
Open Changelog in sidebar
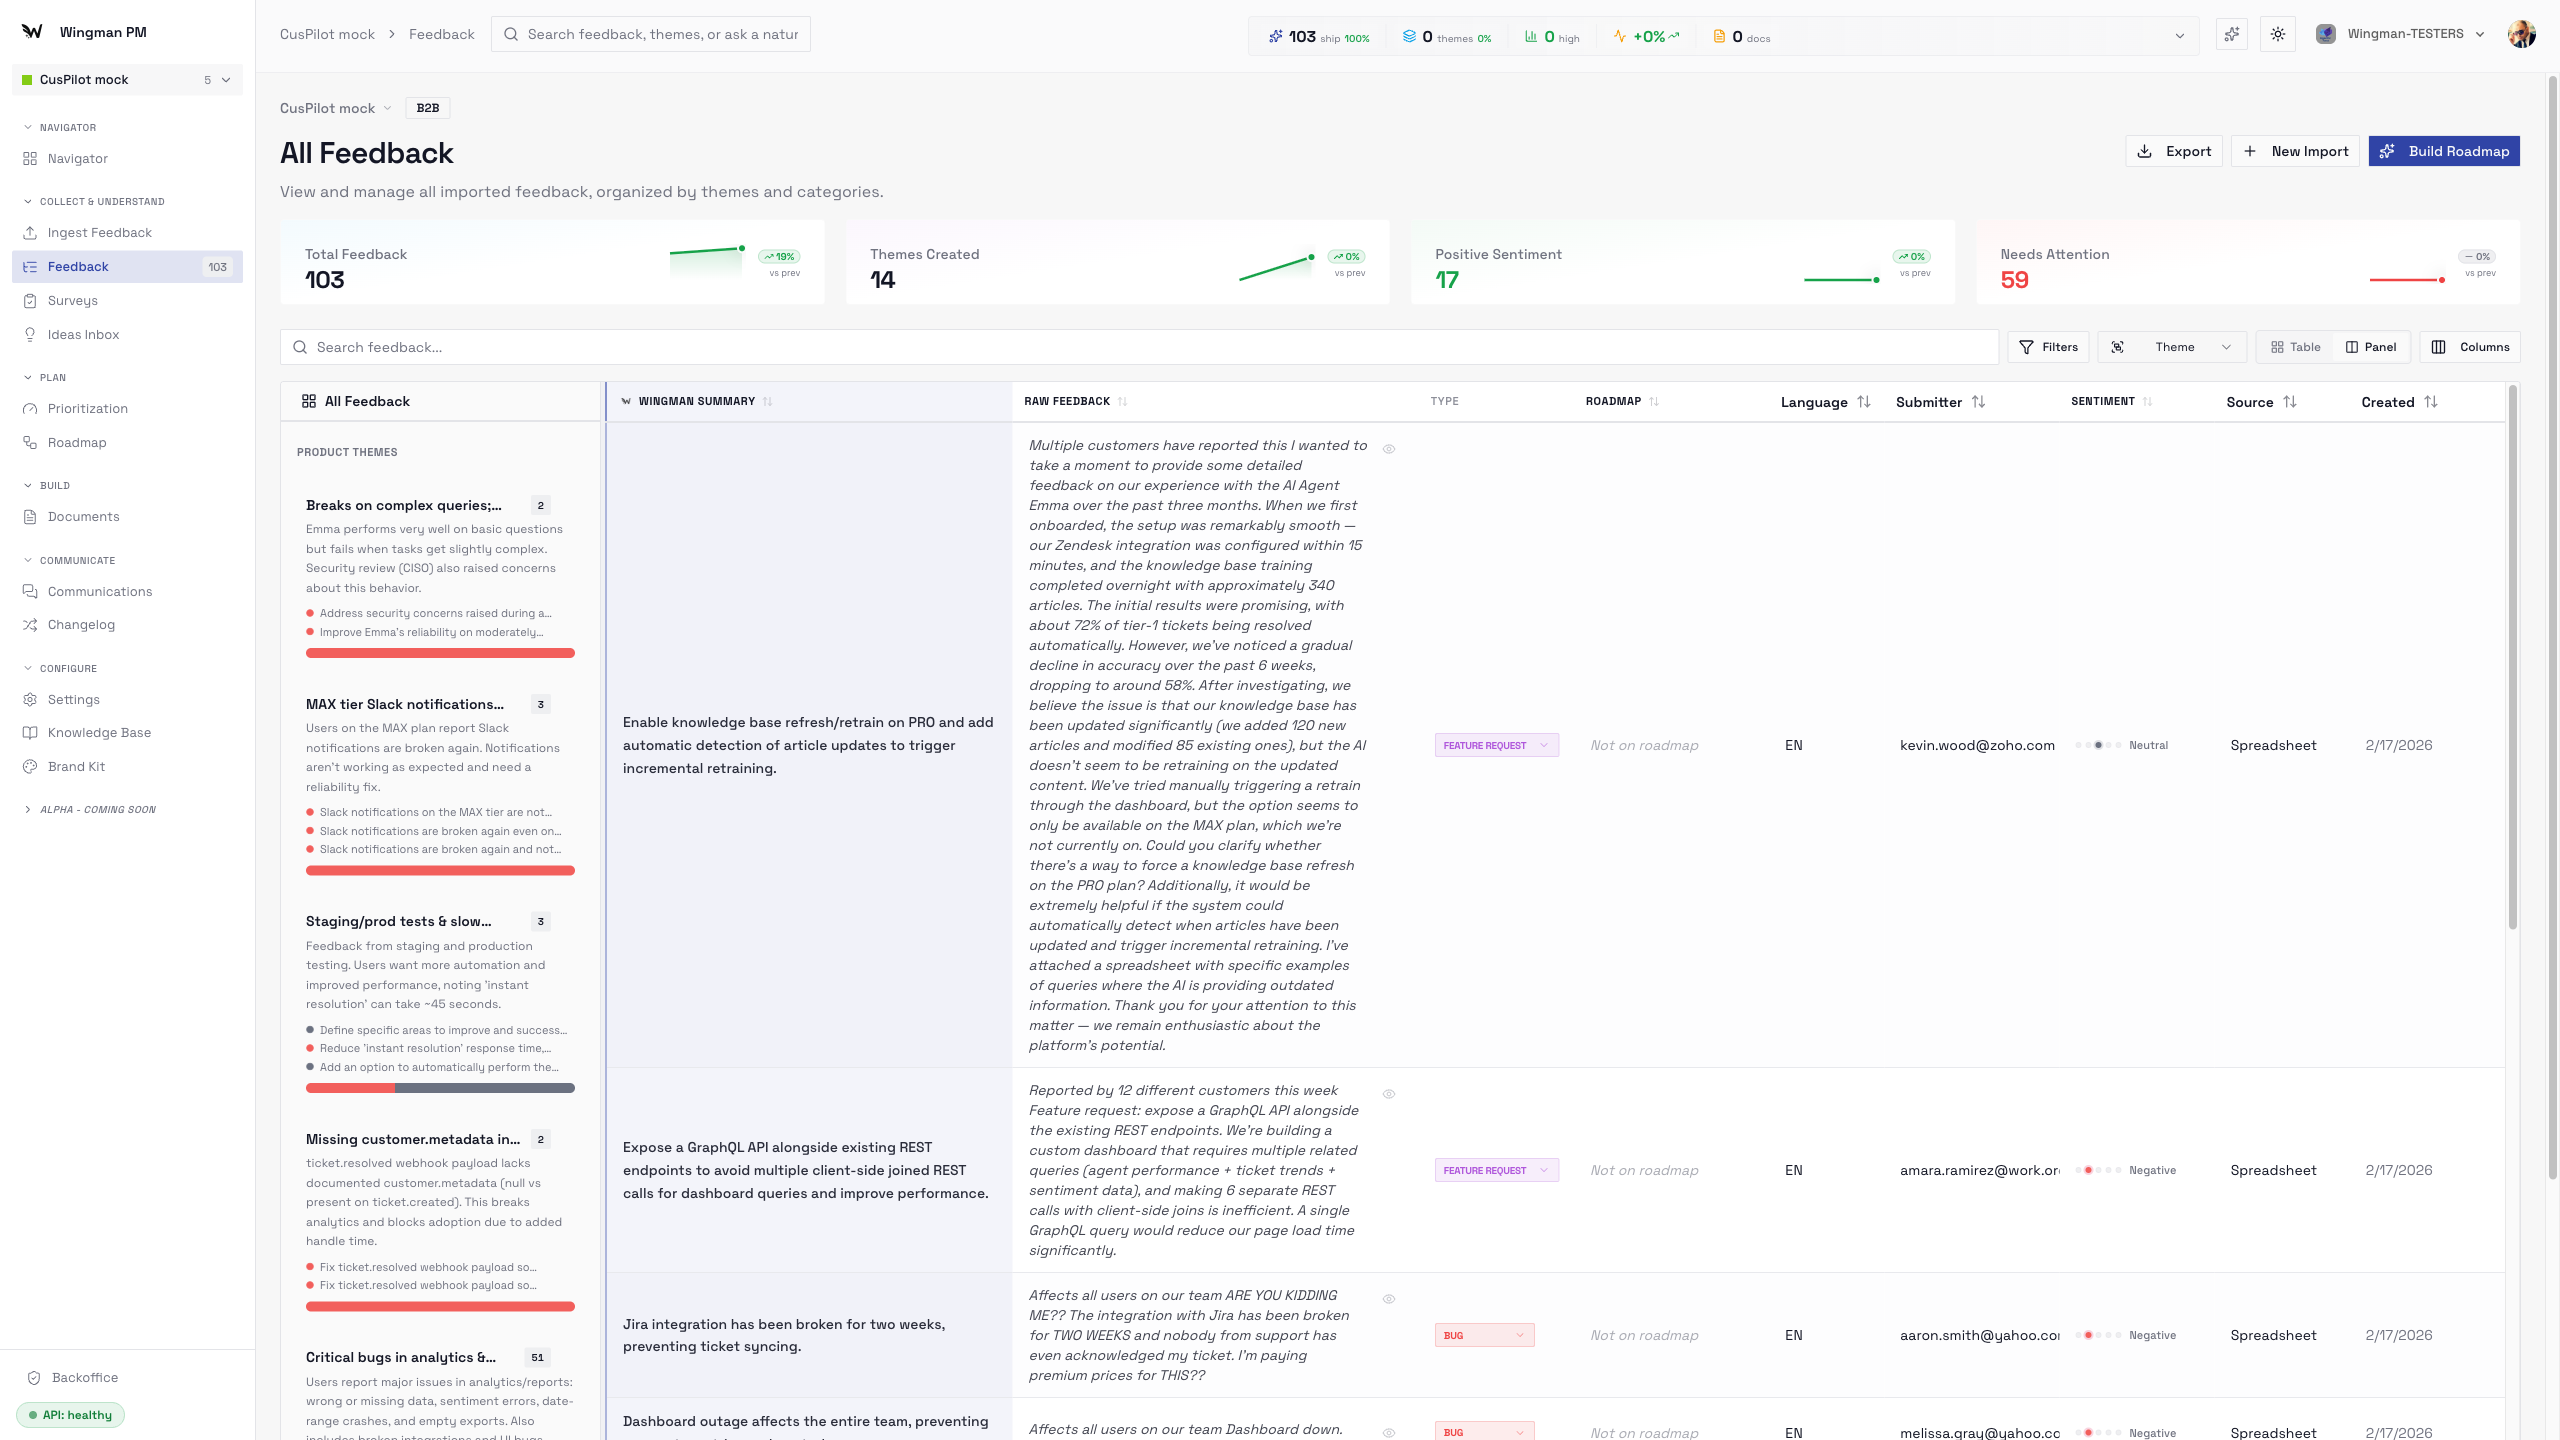pyautogui.click(x=81, y=624)
